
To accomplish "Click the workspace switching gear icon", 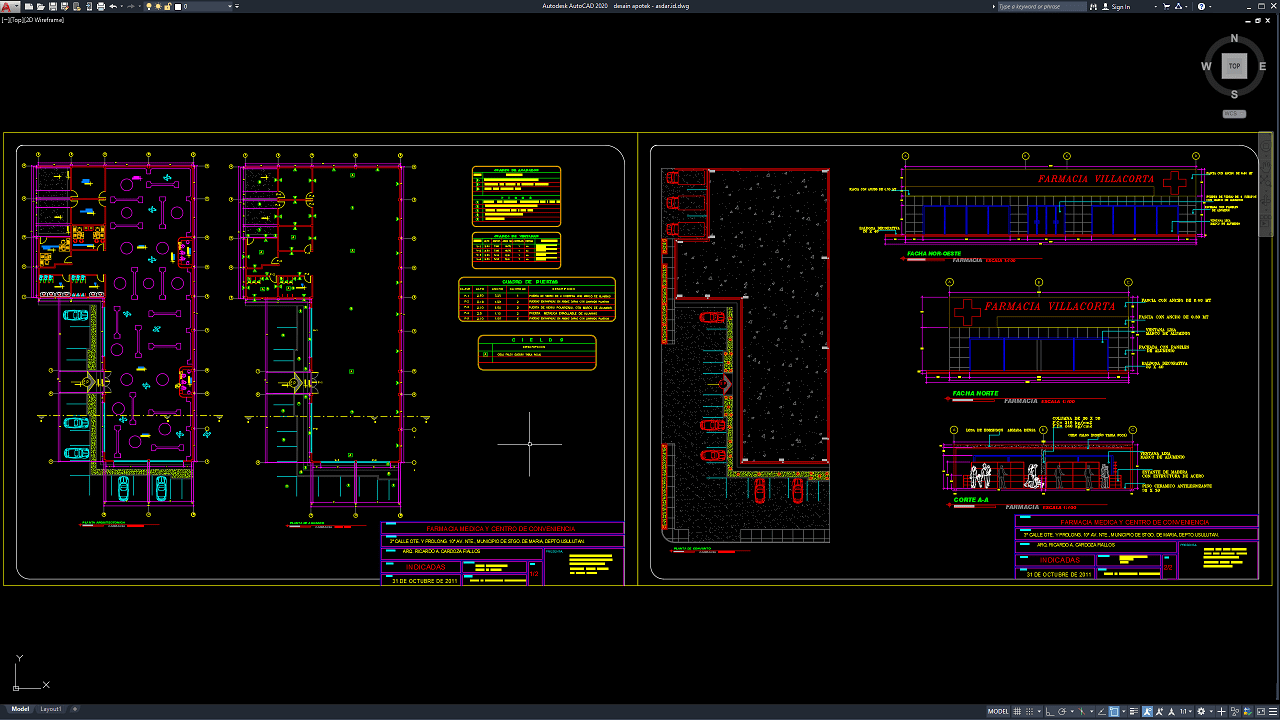I will pos(1201,711).
